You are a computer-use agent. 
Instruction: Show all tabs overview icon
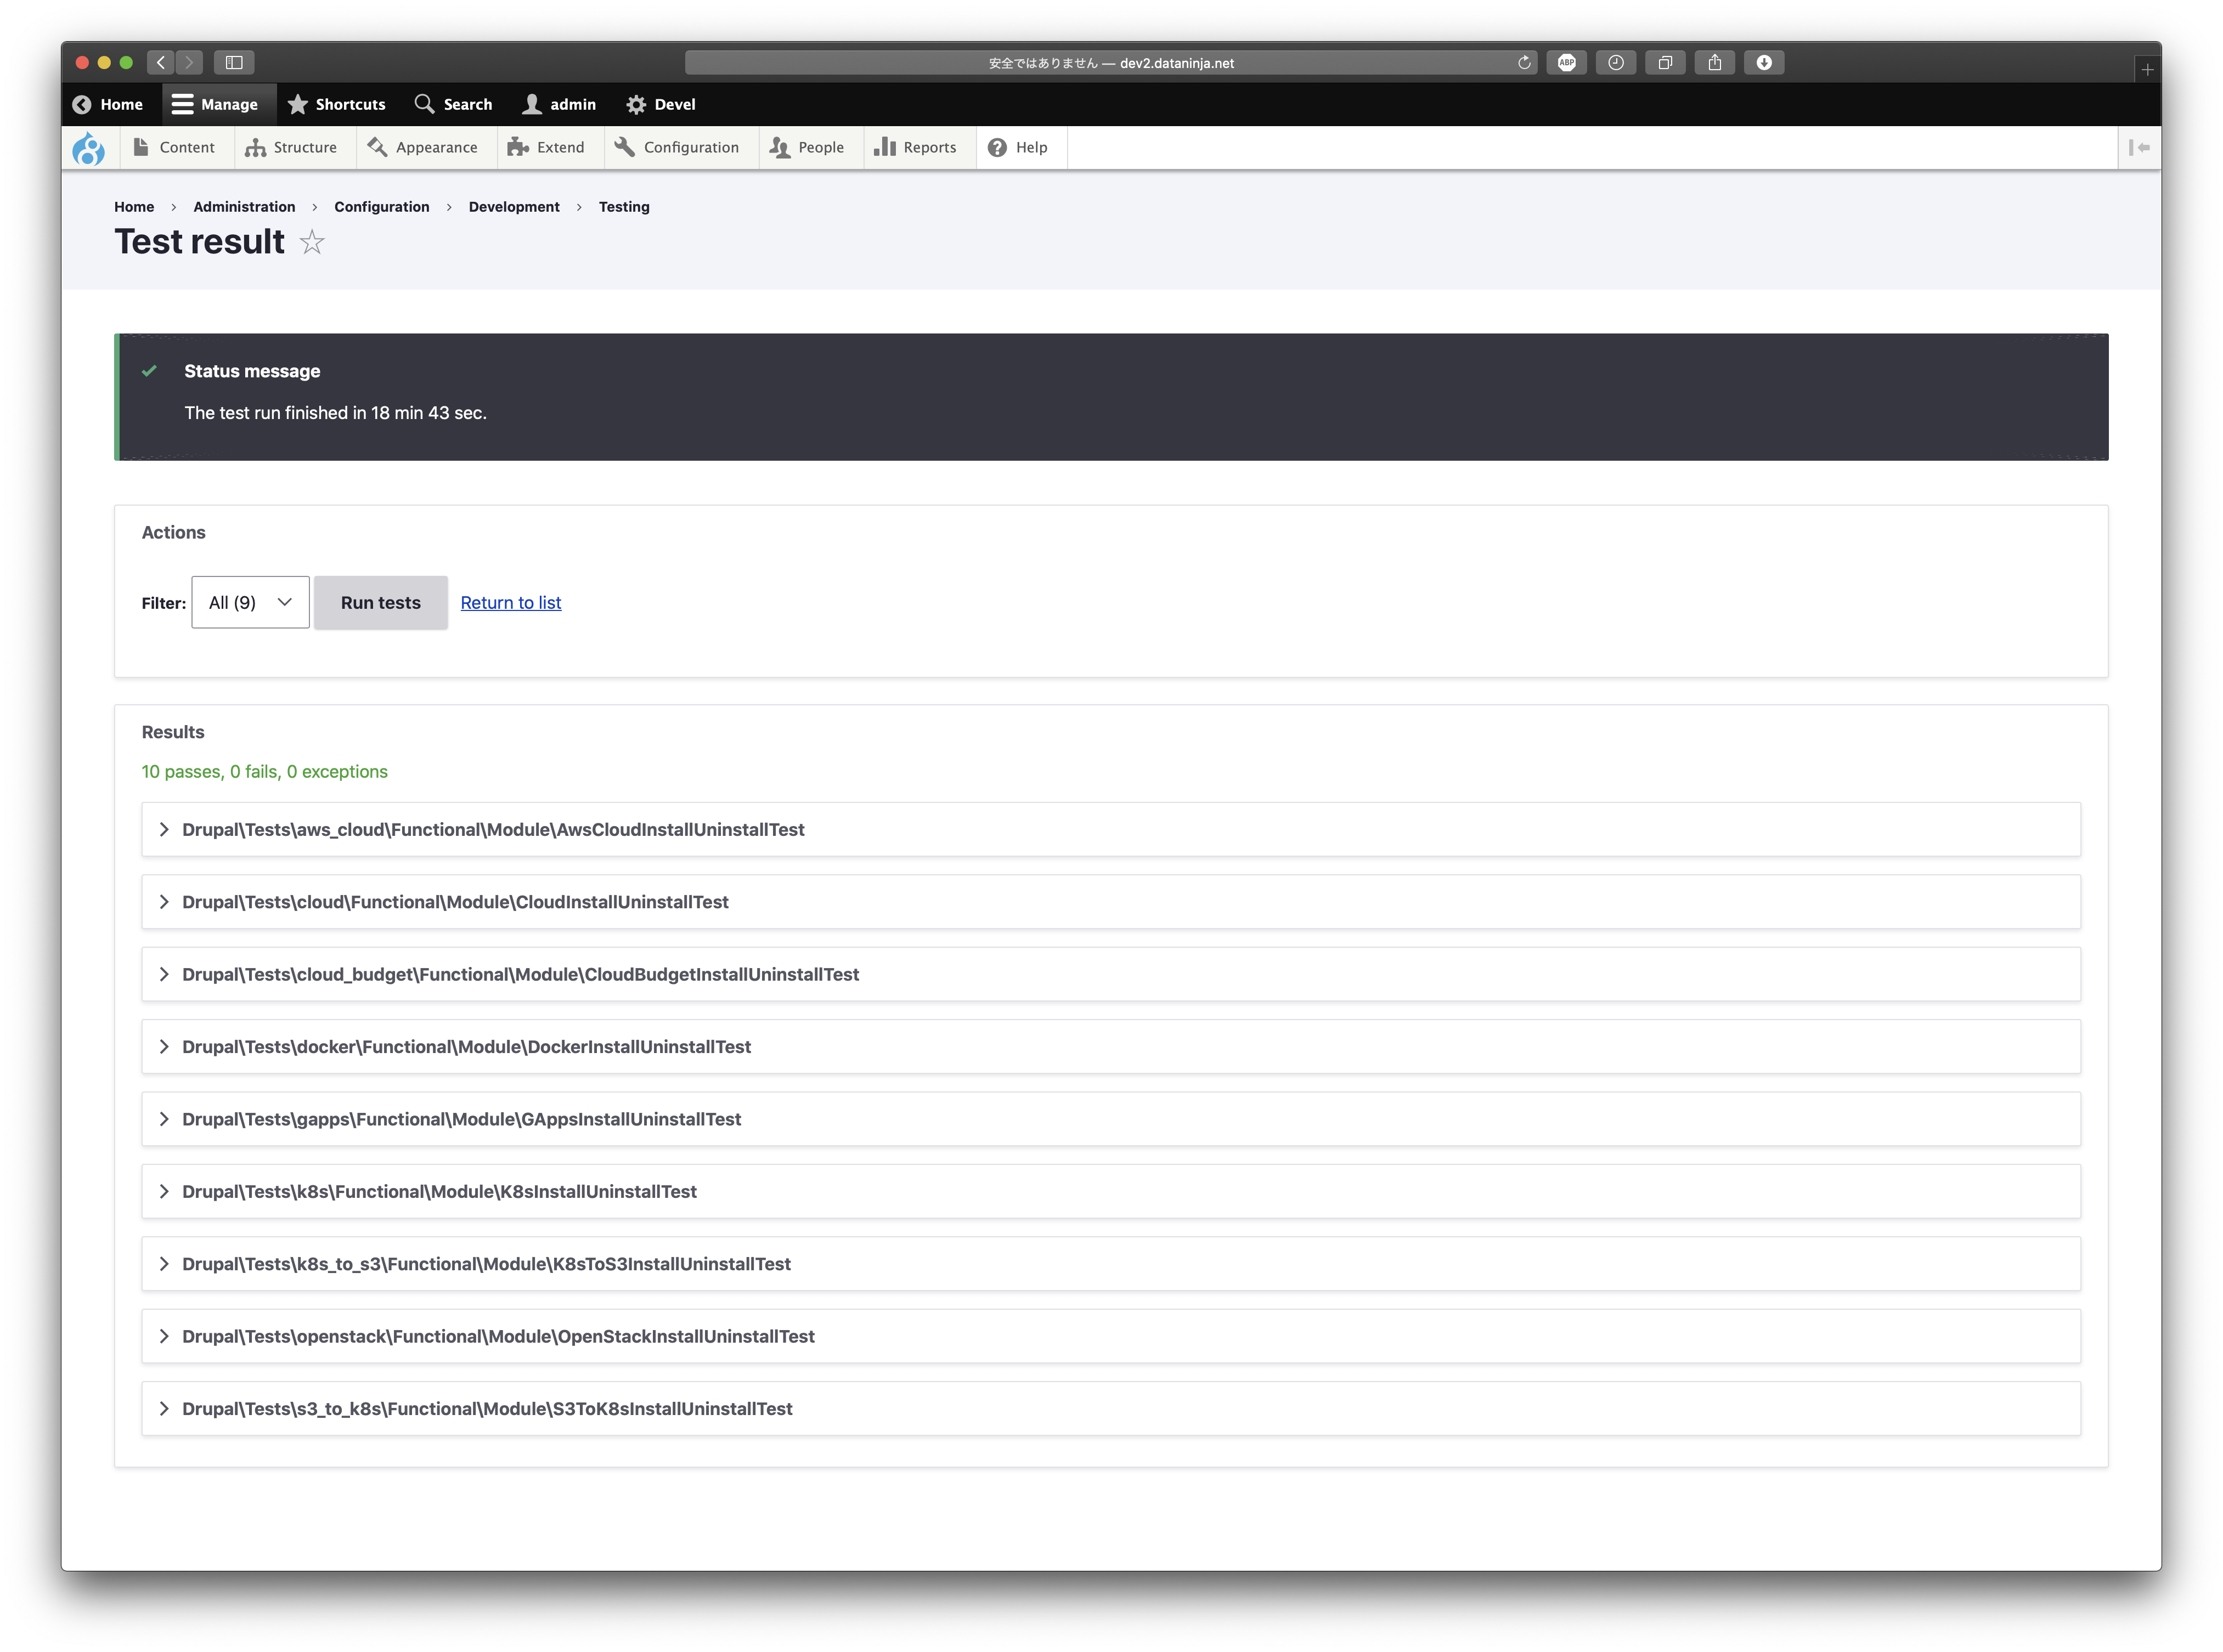[x=1665, y=63]
